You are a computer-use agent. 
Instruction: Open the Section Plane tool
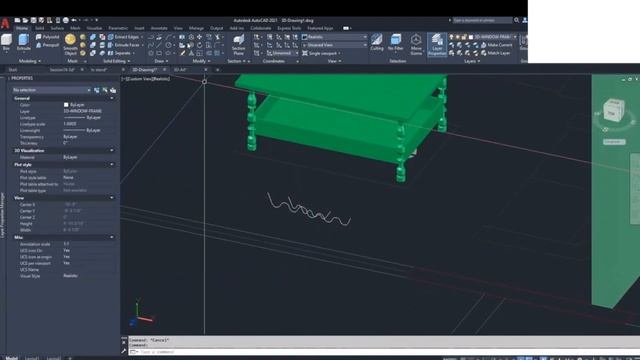(x=238, y=45)
